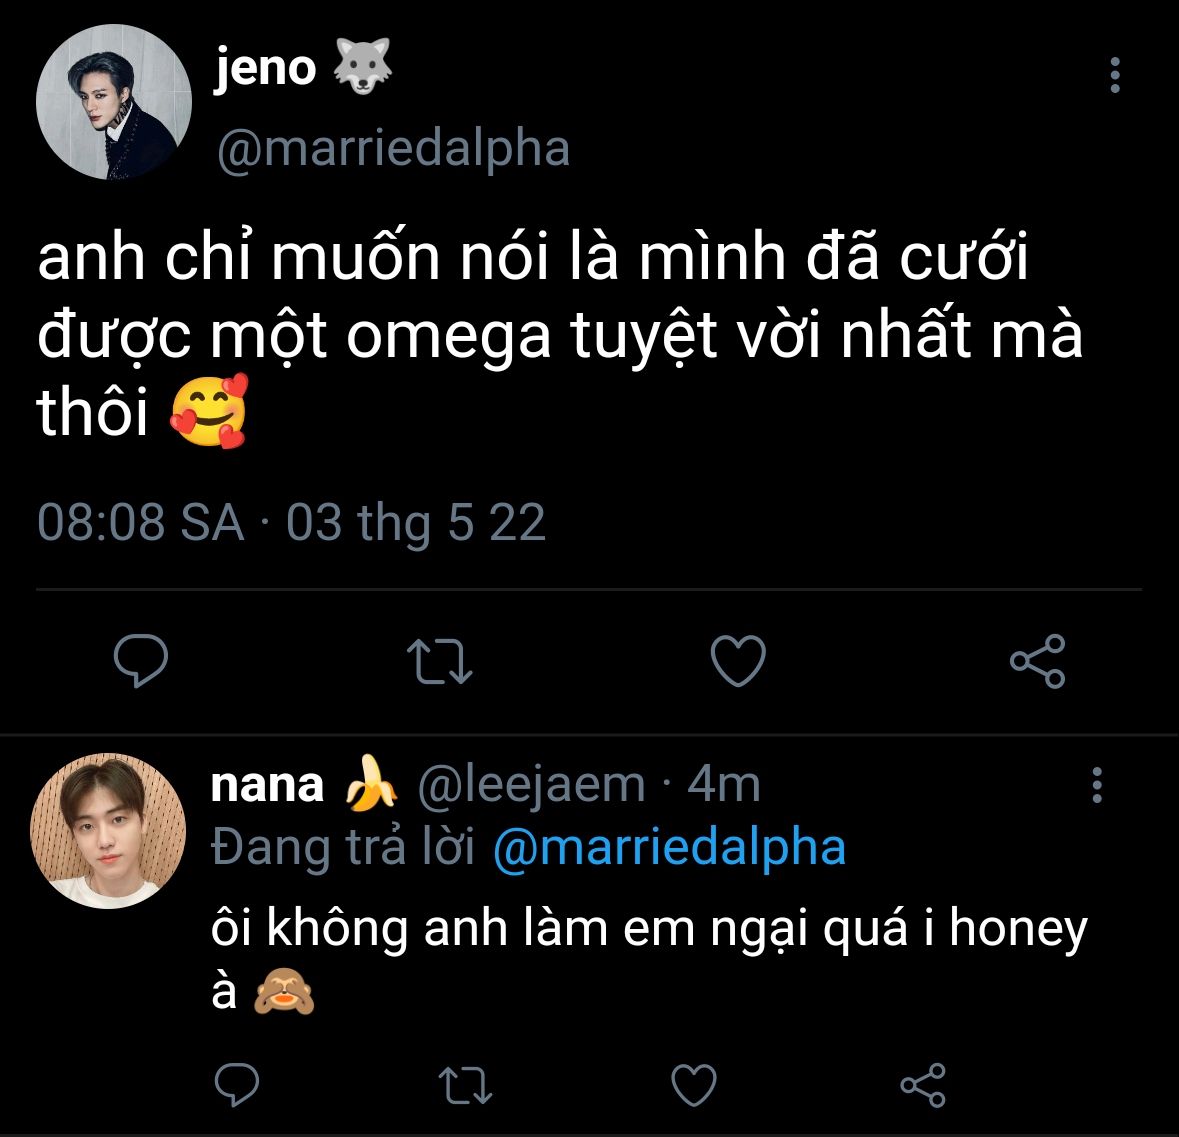The height and width of the screenshot is (1137, 1179).
Task: Share jeno's main tweet
Action: click(x=1037, y=661)
